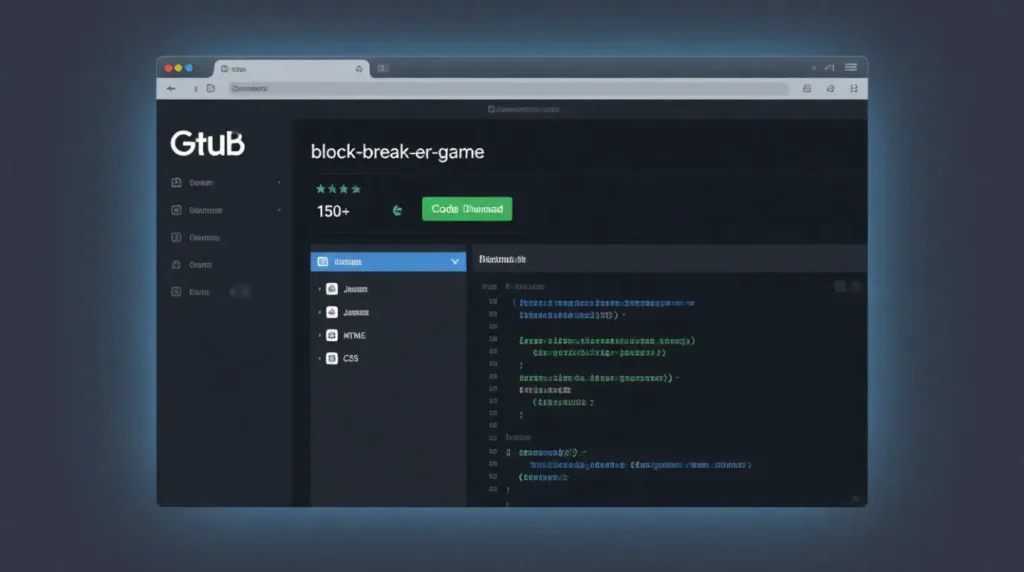
Task: Click the green star rating
Action: (x=338, y=189)
